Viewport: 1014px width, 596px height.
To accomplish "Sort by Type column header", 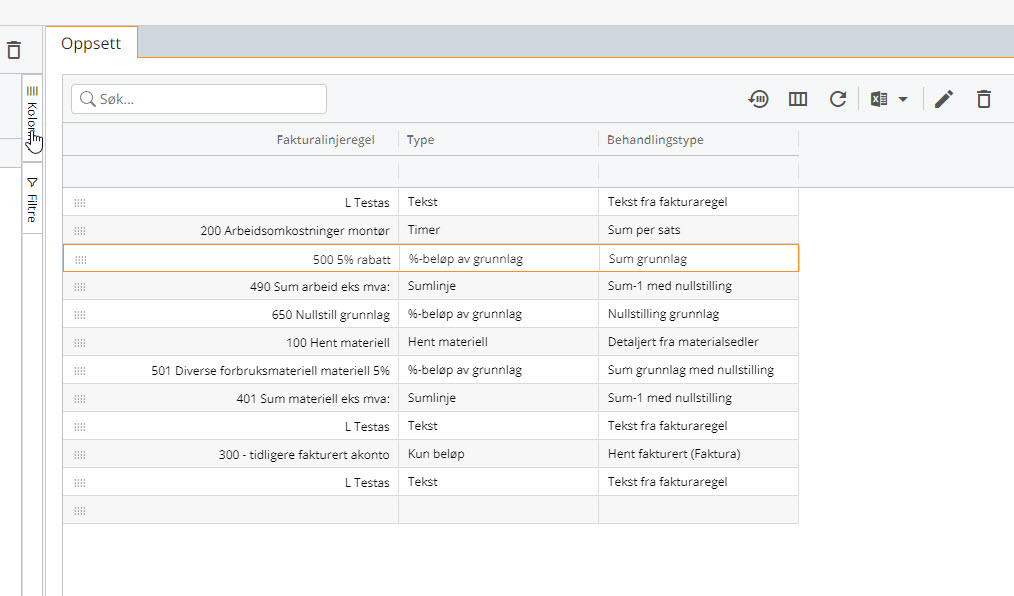I will pos(420,140).
